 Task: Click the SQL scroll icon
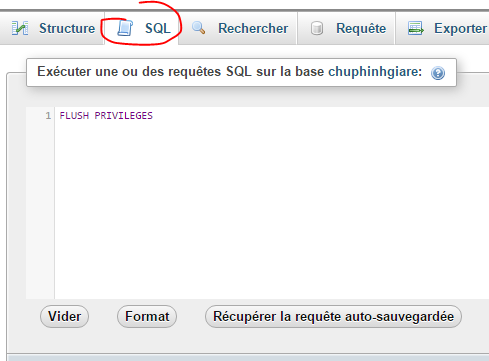pos(125,28)
